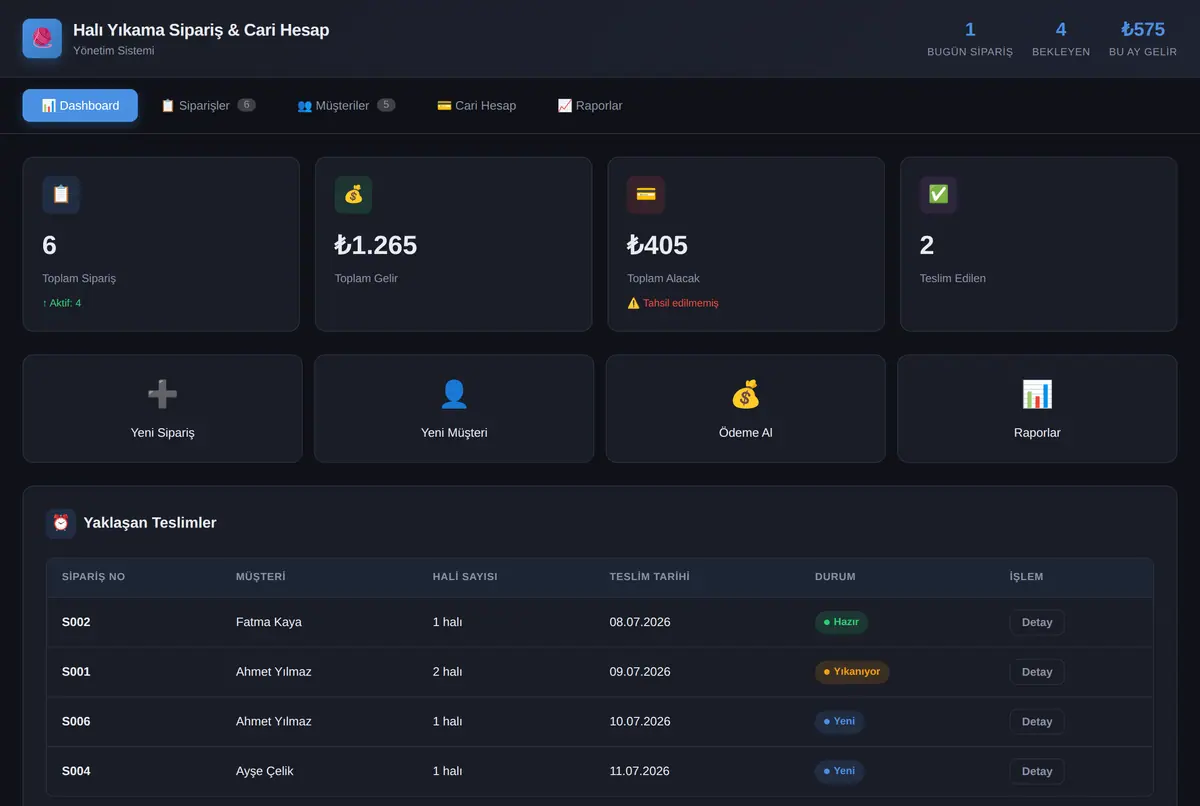Click the Bu Ay Gelir header stat
1200x806 pixels.
1143,39
